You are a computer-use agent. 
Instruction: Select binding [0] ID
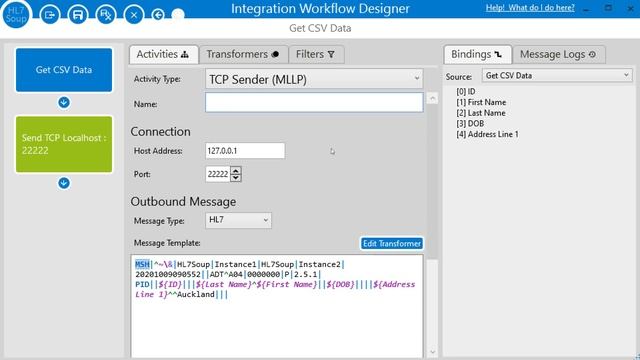[466, 91]
